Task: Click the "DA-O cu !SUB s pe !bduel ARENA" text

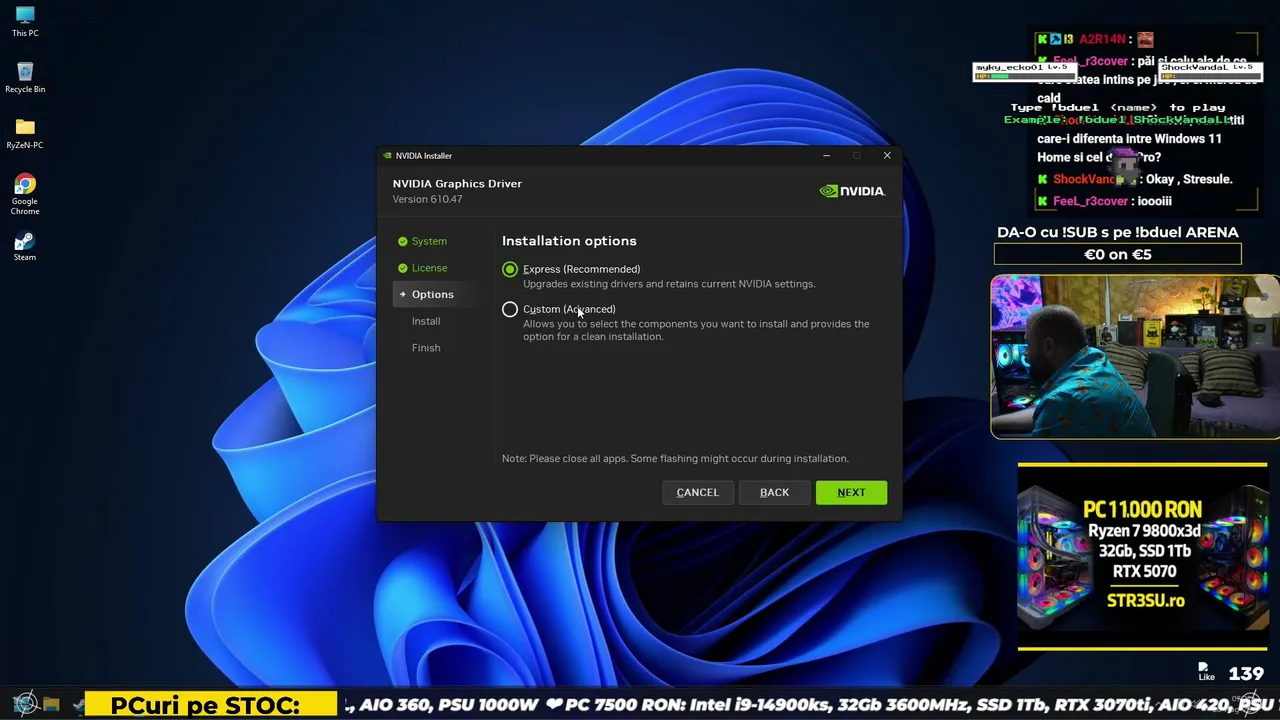Action: [x=1118, y=232]
